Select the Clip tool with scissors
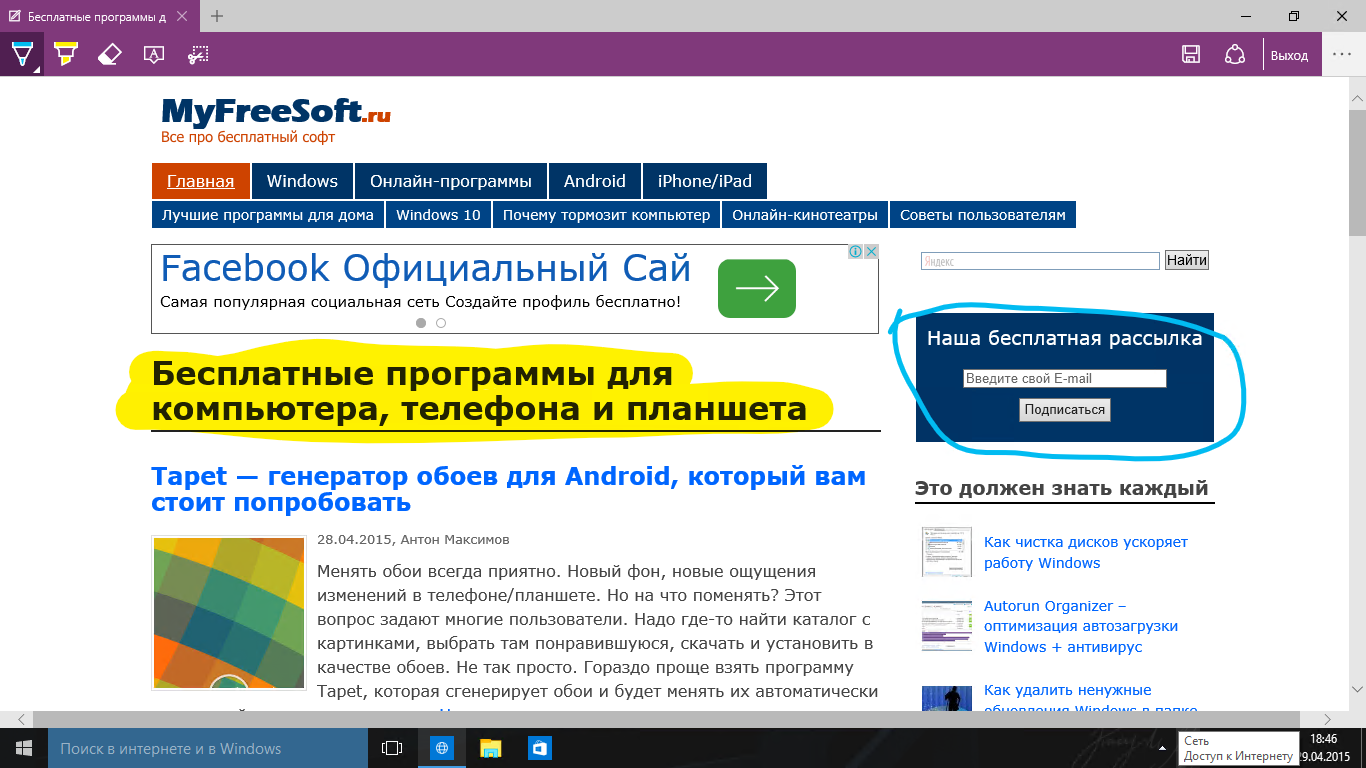 click(198, 54)
